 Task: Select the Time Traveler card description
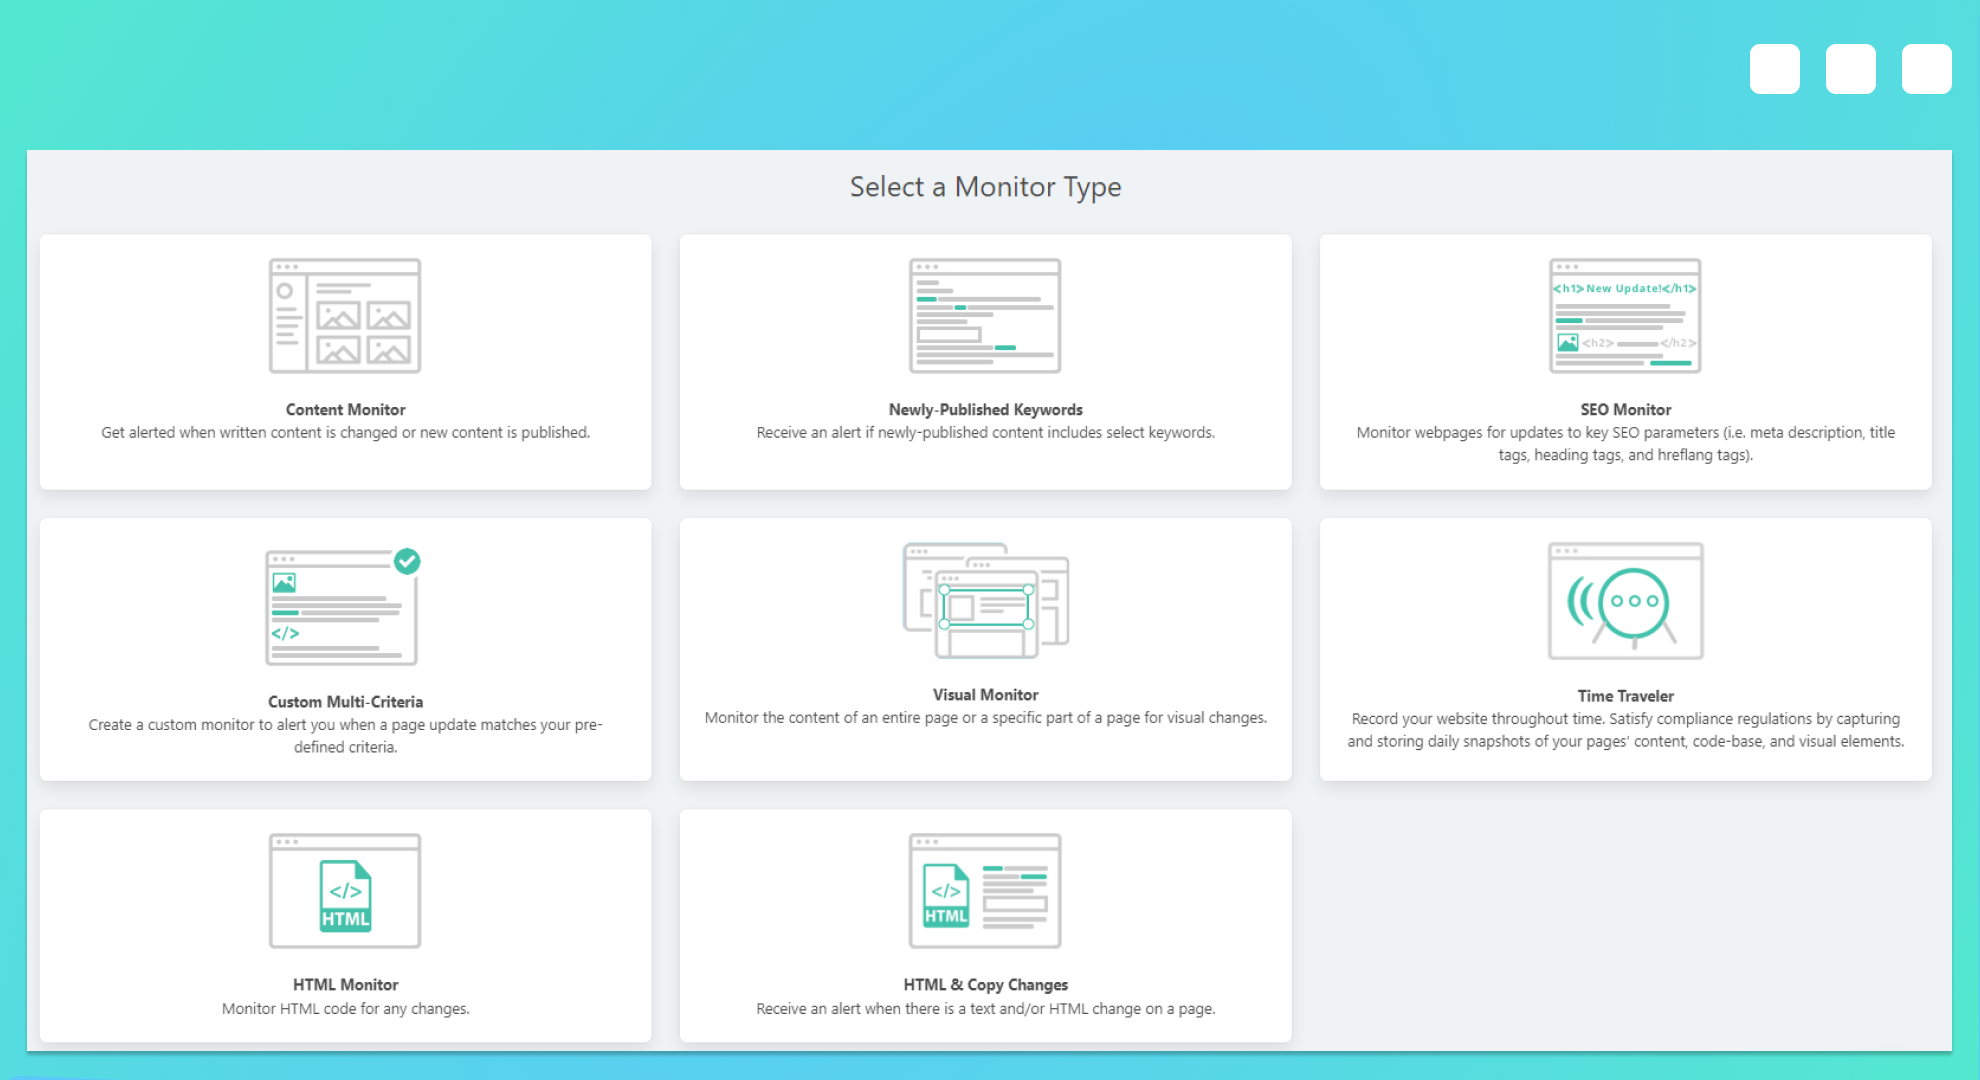click(x=1625, y=730)
